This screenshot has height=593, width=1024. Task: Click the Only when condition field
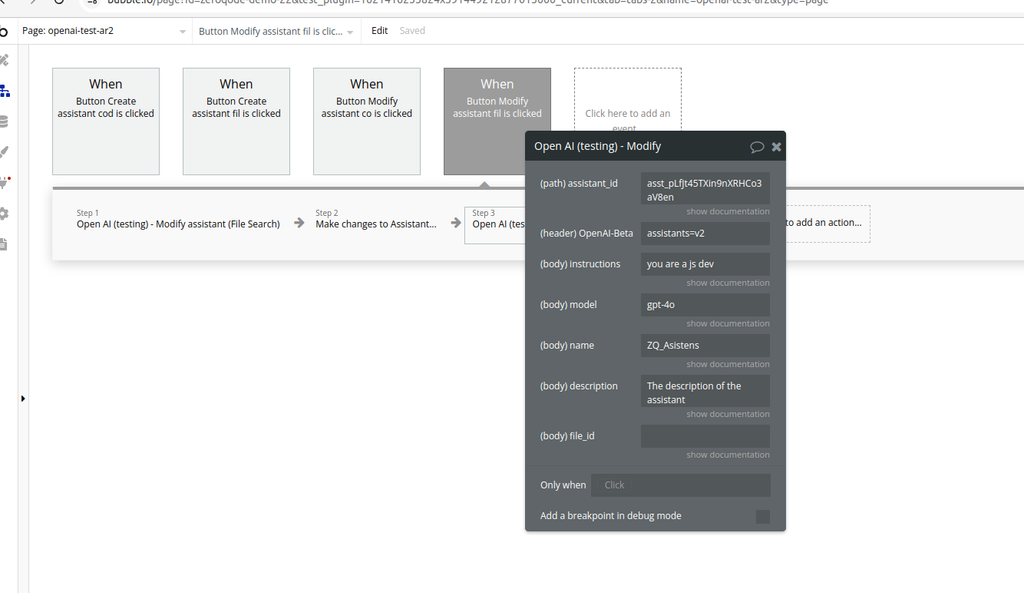tap(680, 485)
